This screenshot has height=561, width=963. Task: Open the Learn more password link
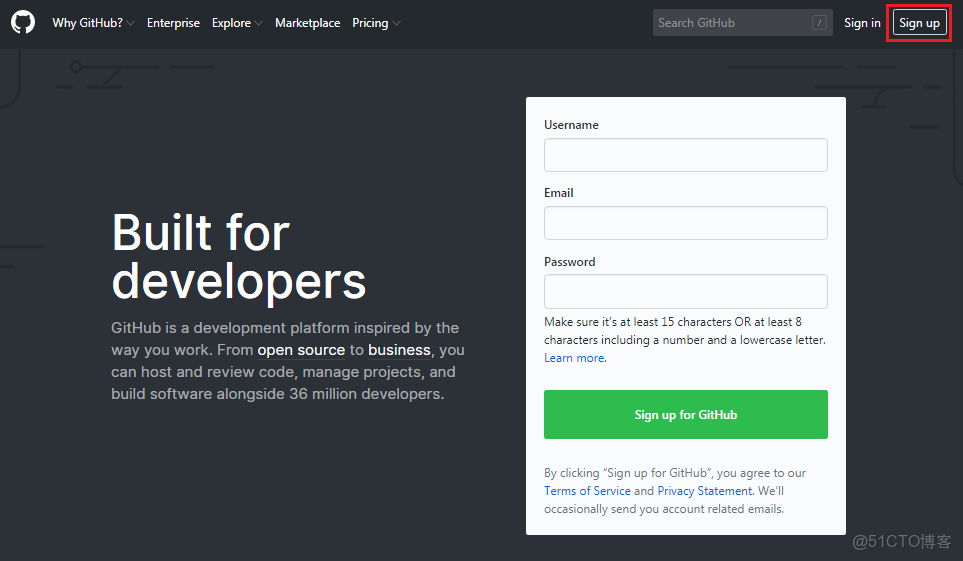coord(574,358)
